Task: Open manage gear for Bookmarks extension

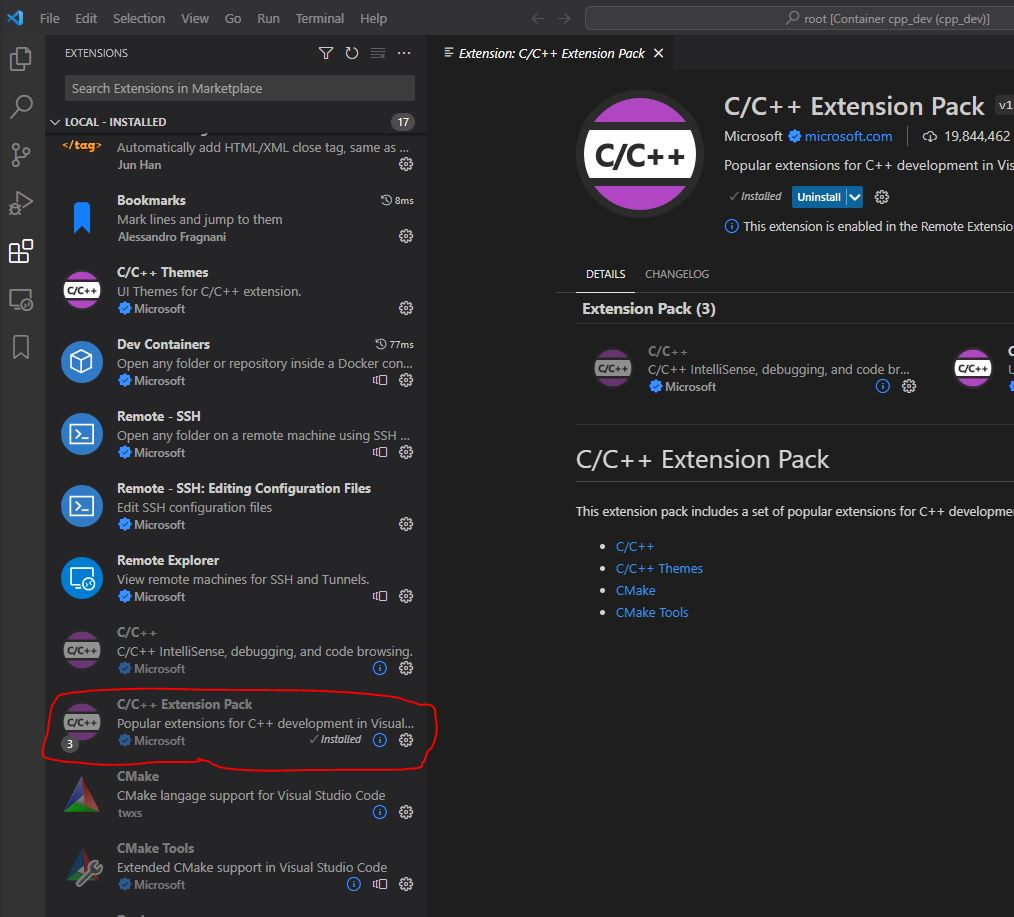Action: pyautogui.click(x=406, y=236)
